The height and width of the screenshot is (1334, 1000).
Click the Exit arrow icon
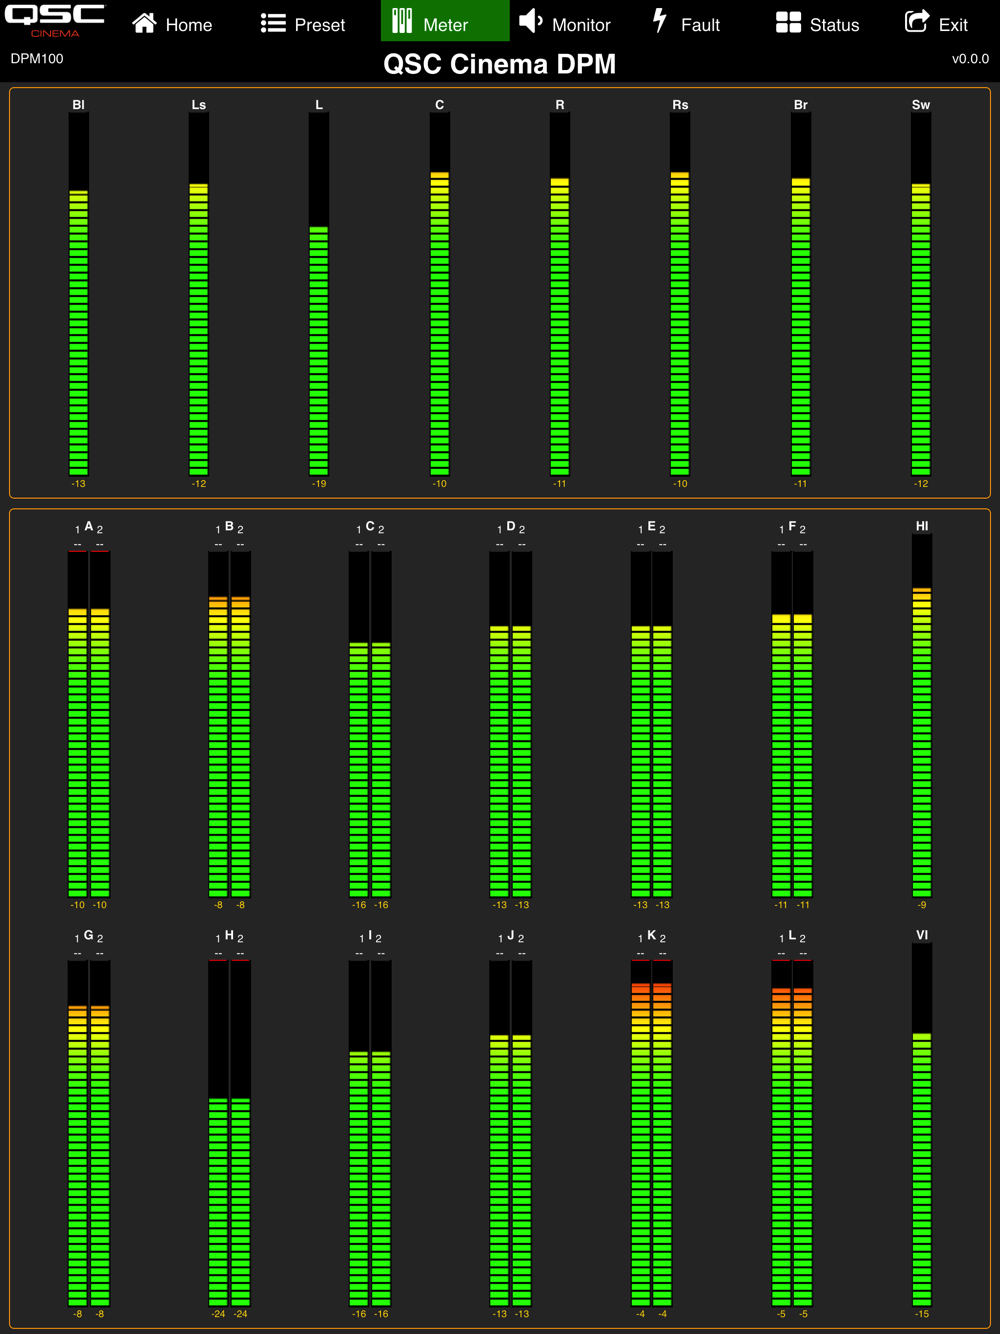pyautogui.click(x=917, y=22)
